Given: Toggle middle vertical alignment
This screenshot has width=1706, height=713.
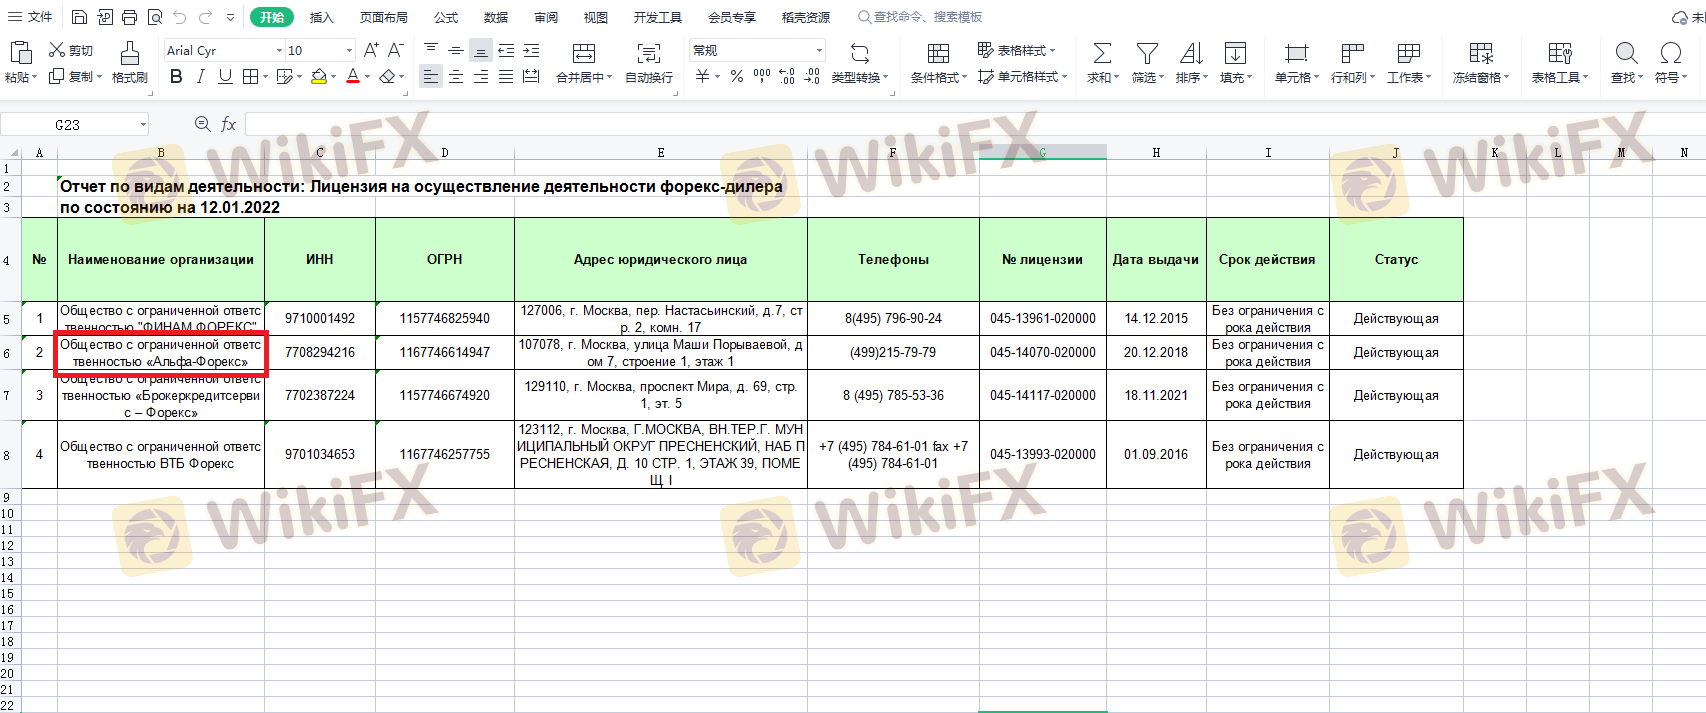Looking at the screenshot, I should point(456,50).
